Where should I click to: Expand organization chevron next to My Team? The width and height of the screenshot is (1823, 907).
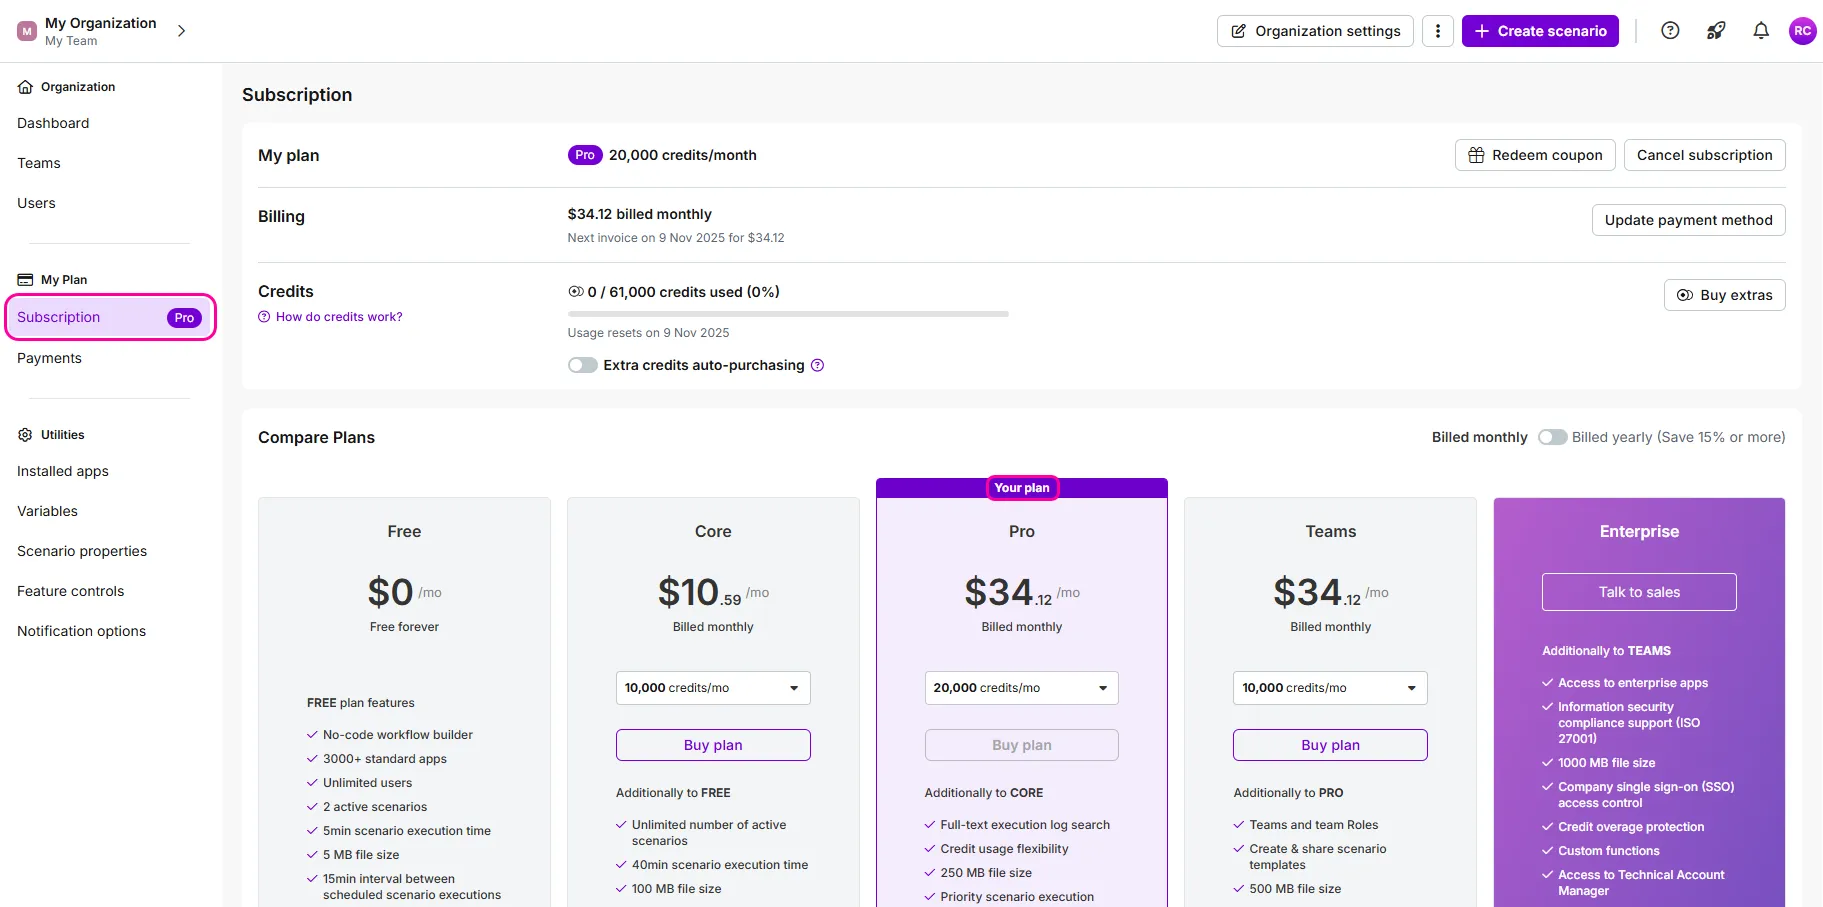[x=181, y=31]
